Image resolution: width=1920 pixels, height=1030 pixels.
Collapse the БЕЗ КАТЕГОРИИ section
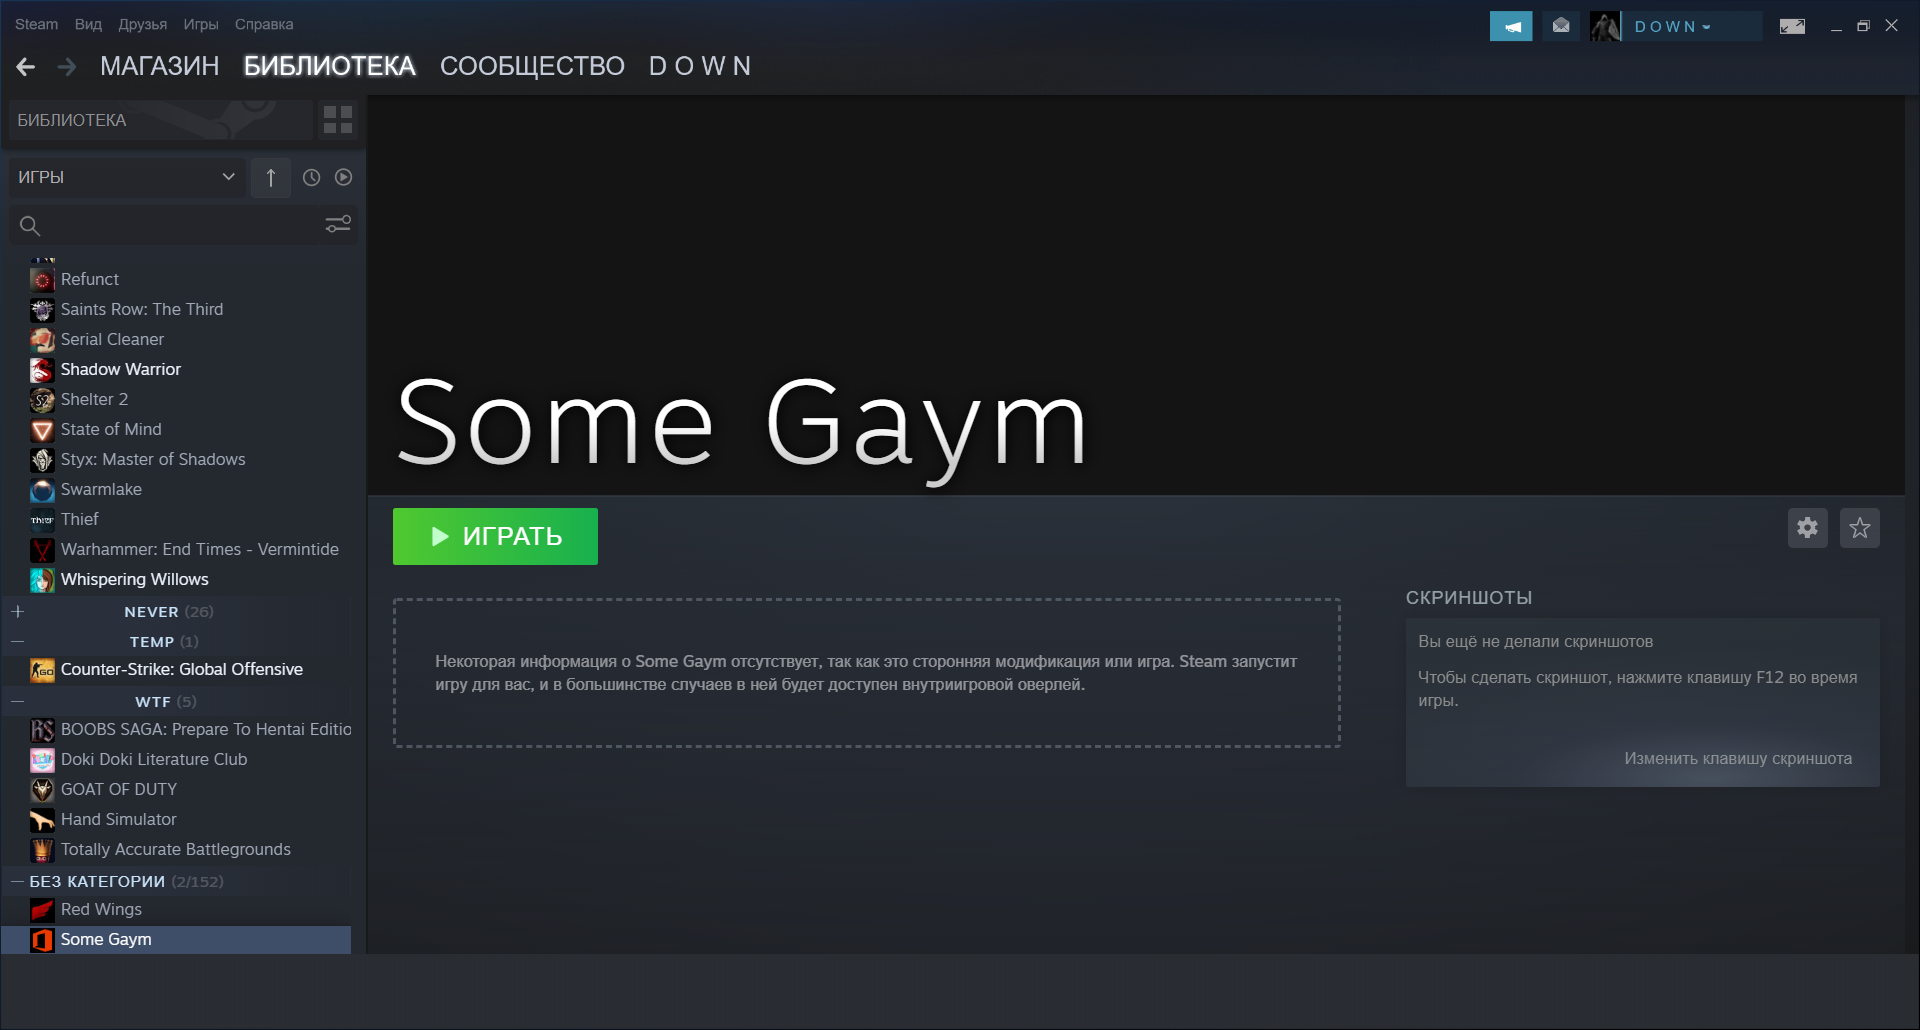pyautogui.click(x=17, y=881)
